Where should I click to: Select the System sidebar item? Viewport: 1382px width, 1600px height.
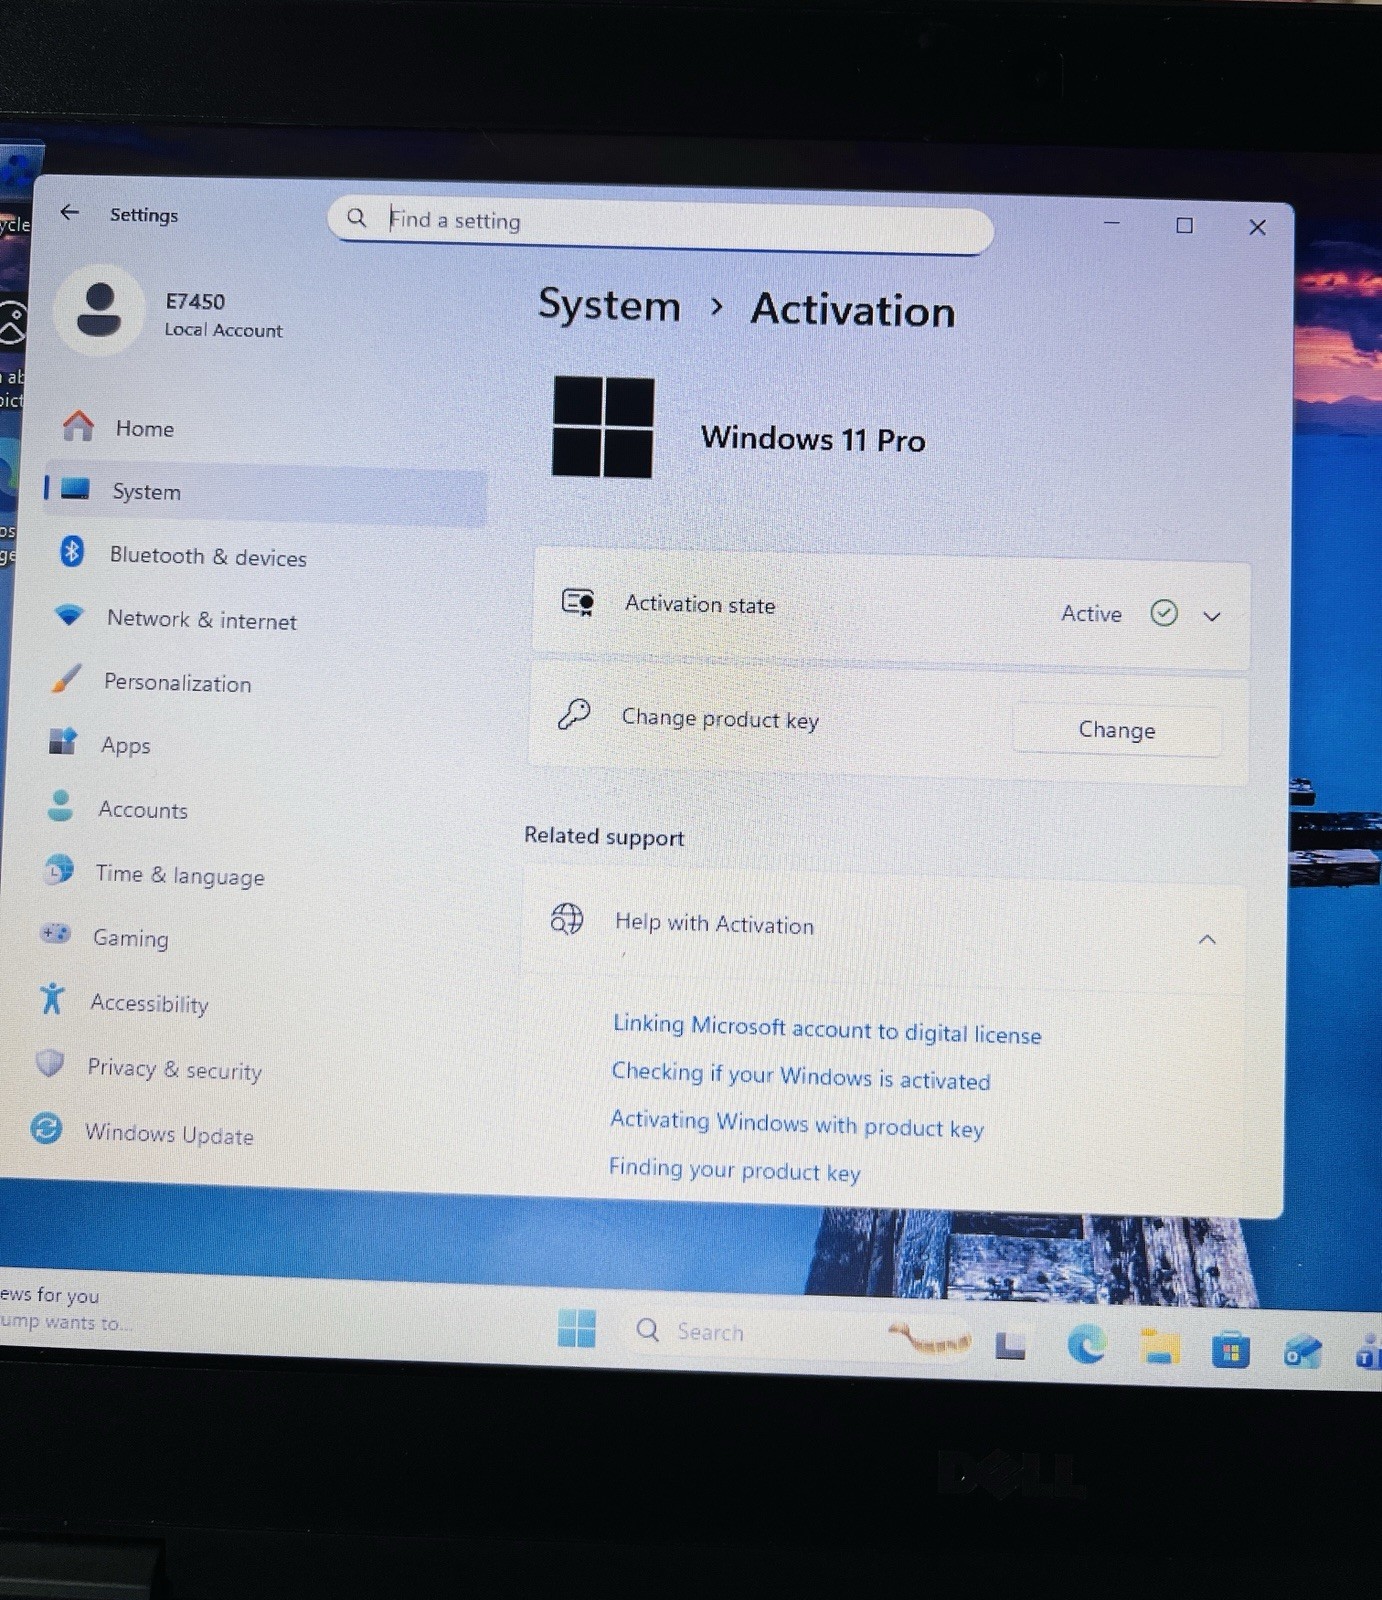(265, 492)
